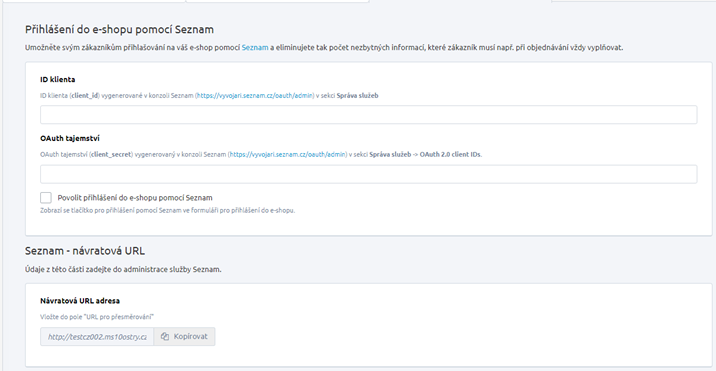Open vyvojari.seznam.cz link under OAuth tajemství

288,154
